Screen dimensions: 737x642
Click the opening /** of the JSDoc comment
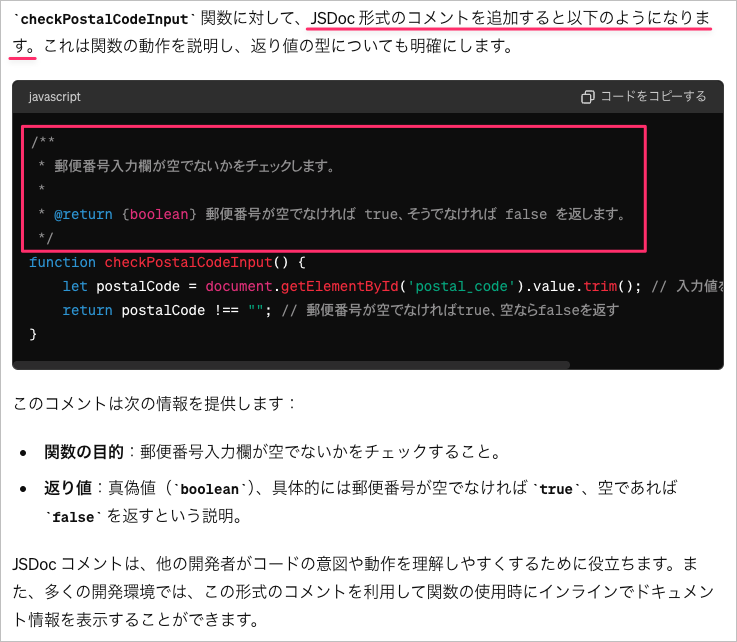43,141
